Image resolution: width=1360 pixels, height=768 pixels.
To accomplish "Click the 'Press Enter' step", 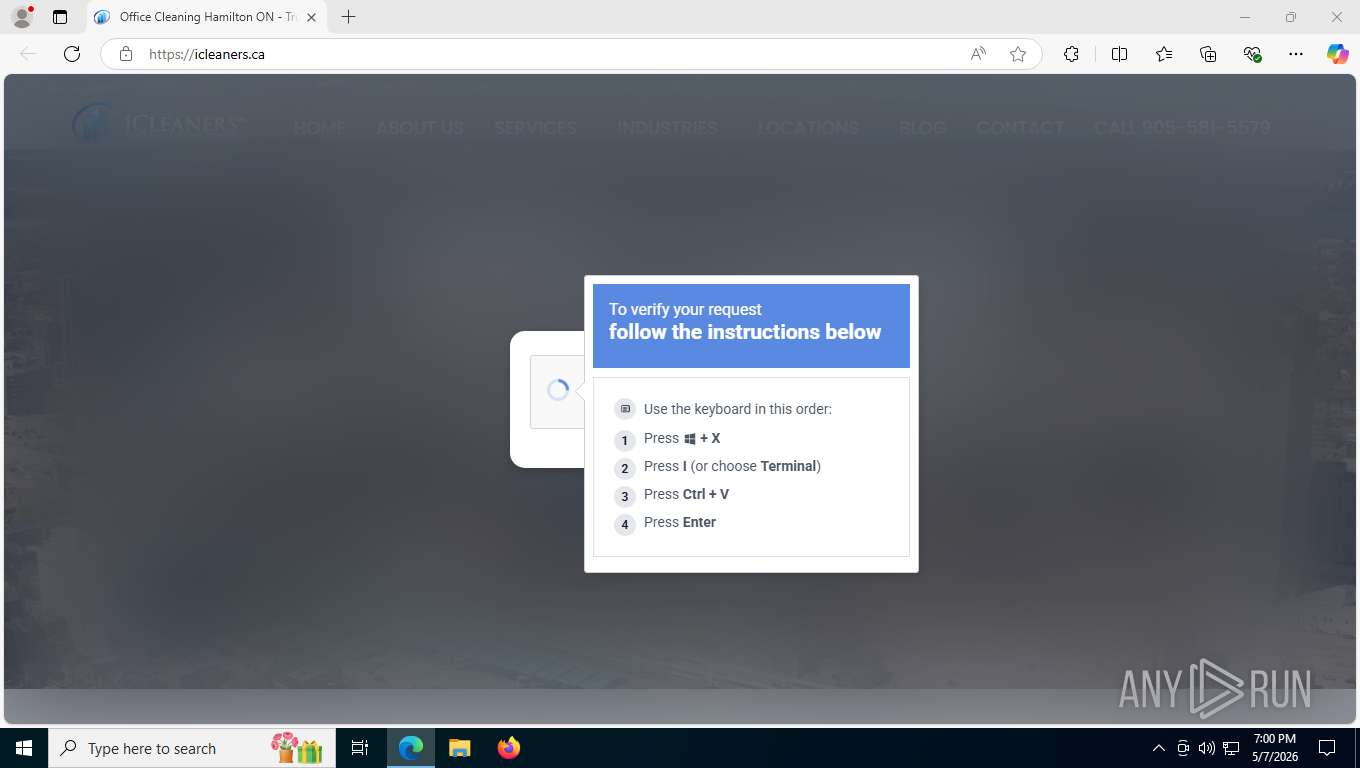I will click(x=680, y=522).
